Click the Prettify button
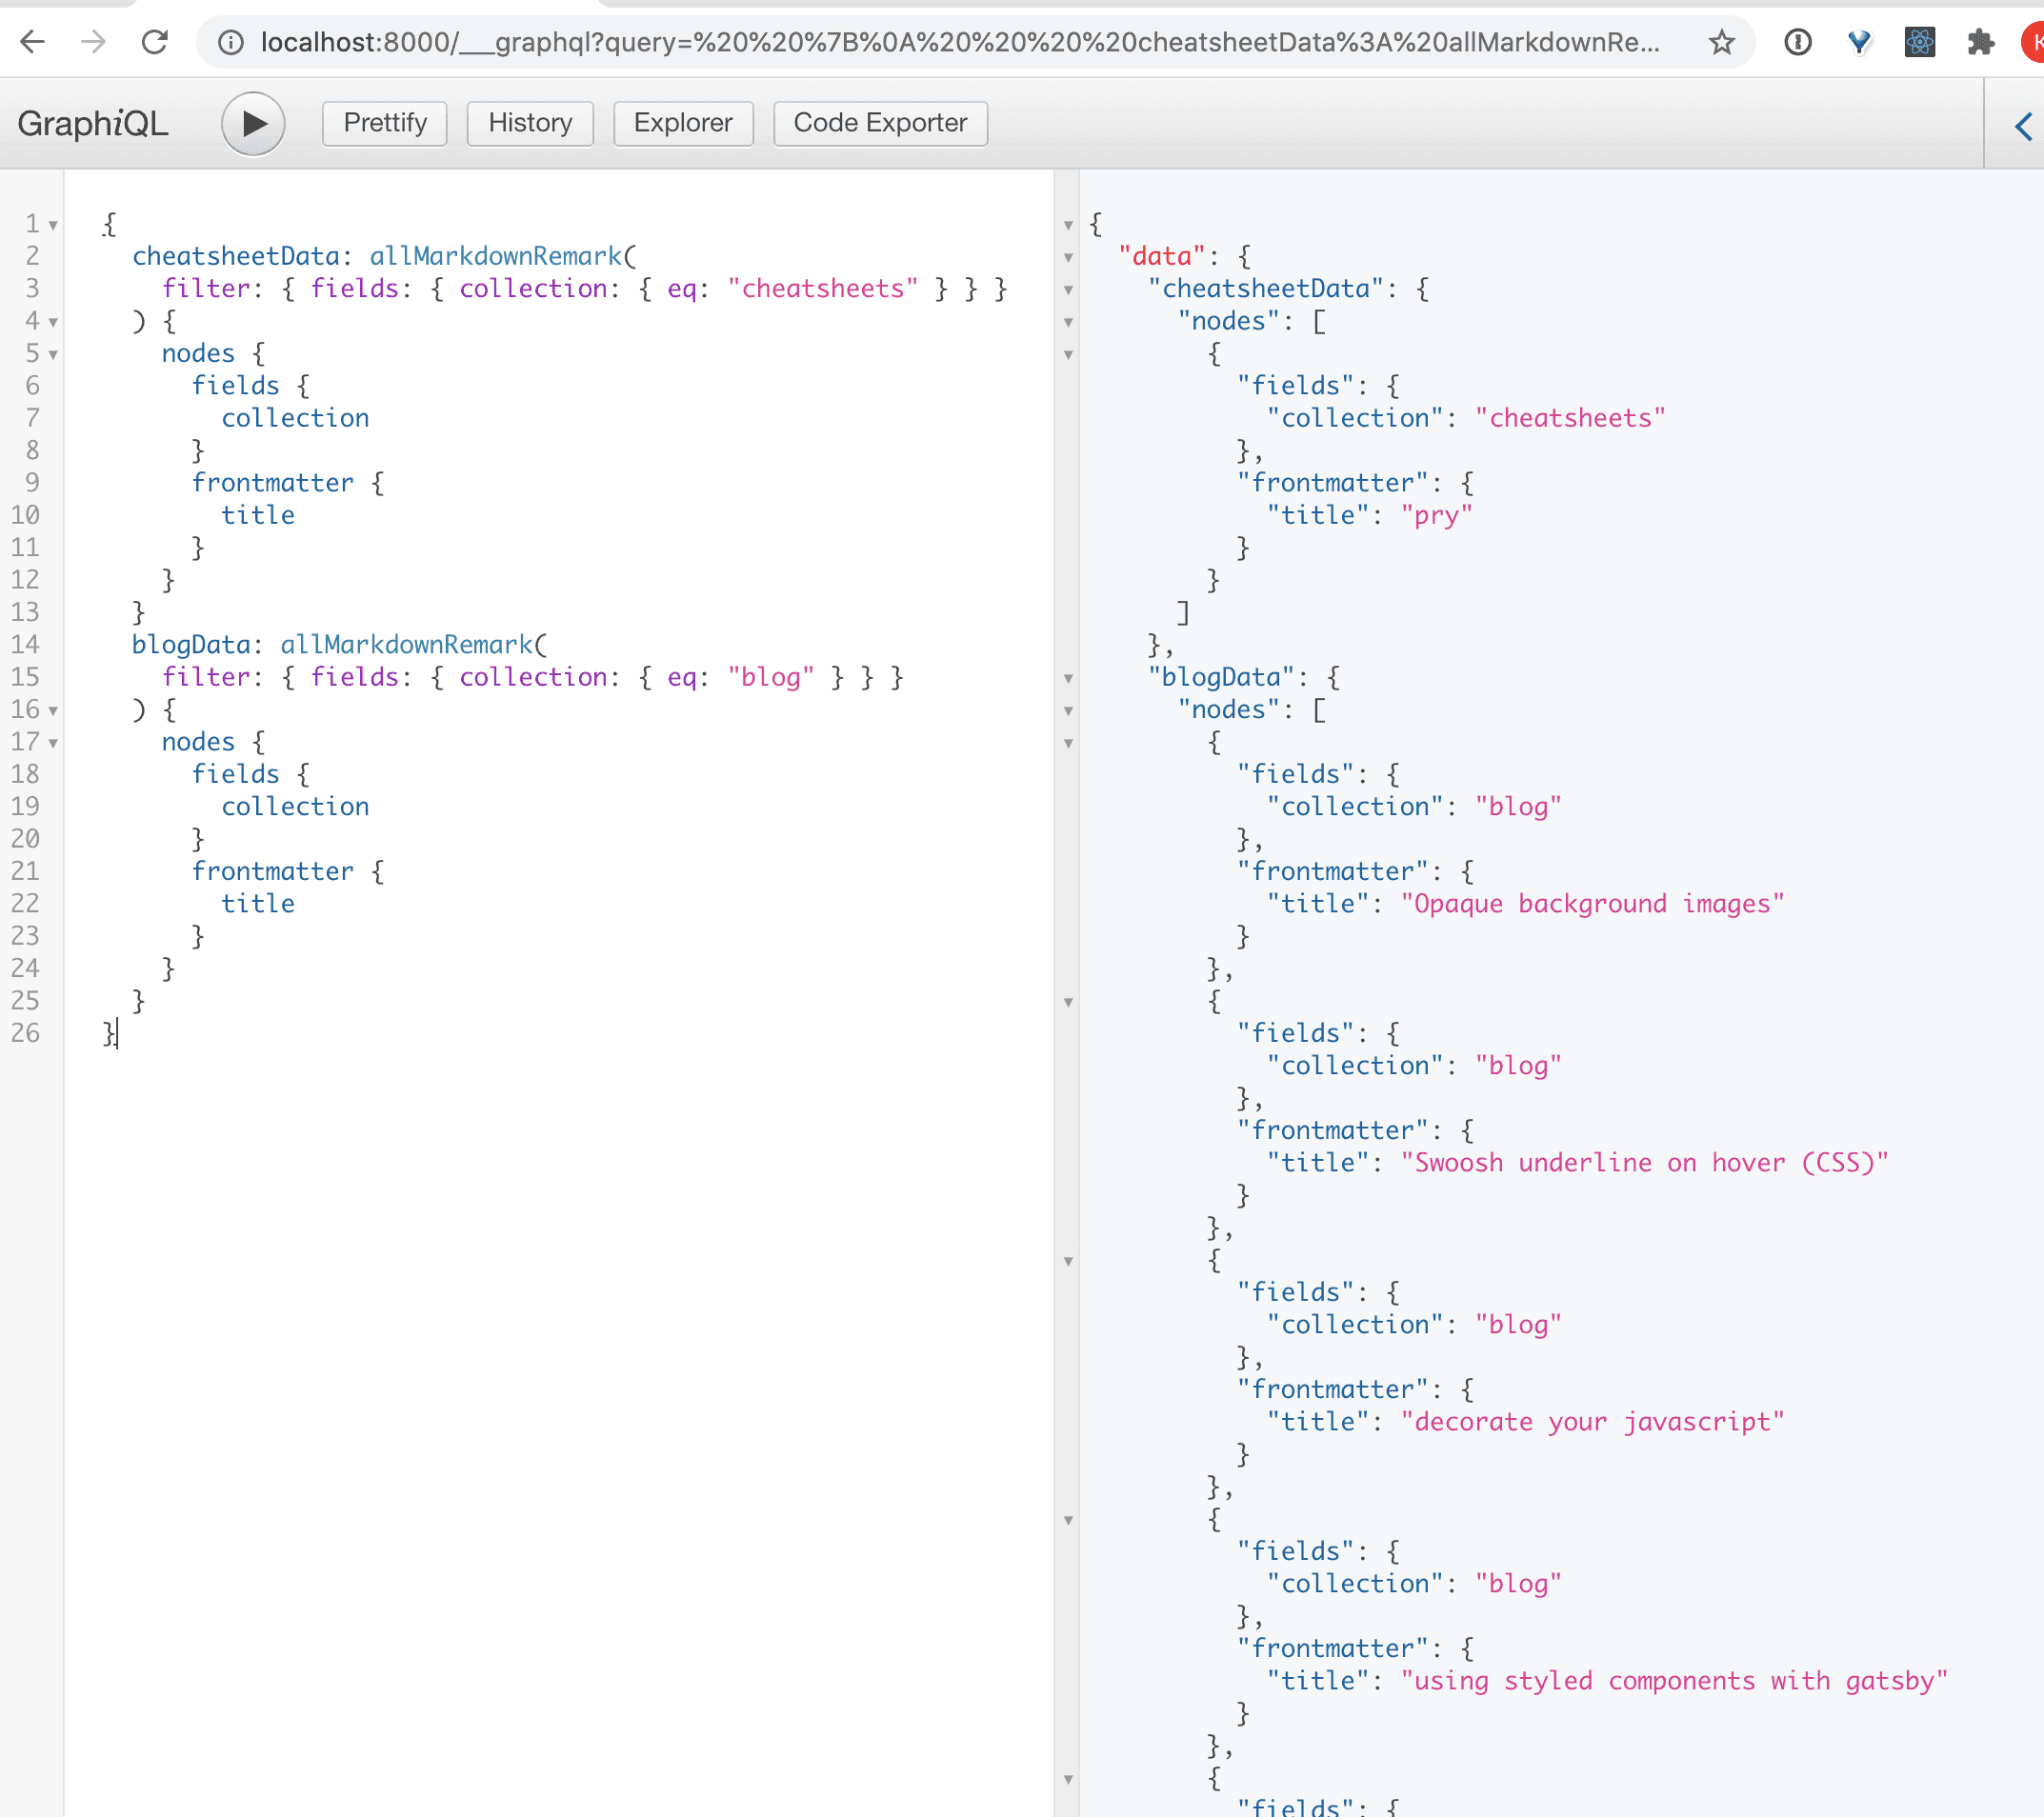 [384, 123]
